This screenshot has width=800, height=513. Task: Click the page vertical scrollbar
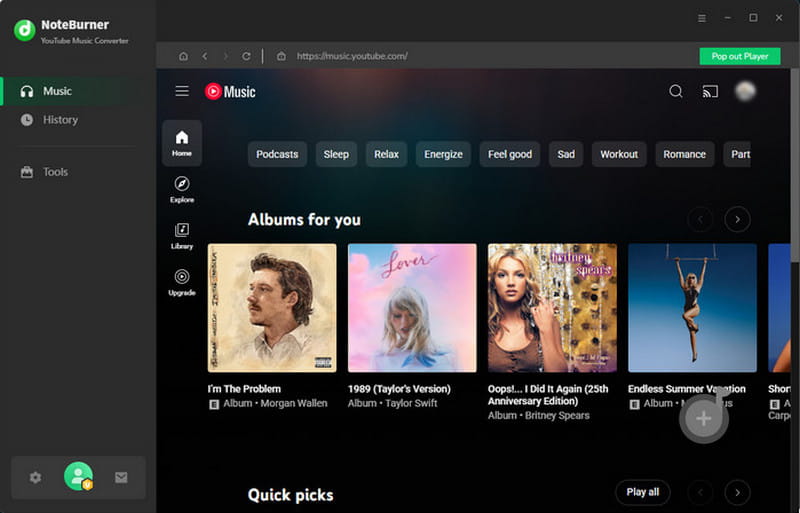pos(795,166)
